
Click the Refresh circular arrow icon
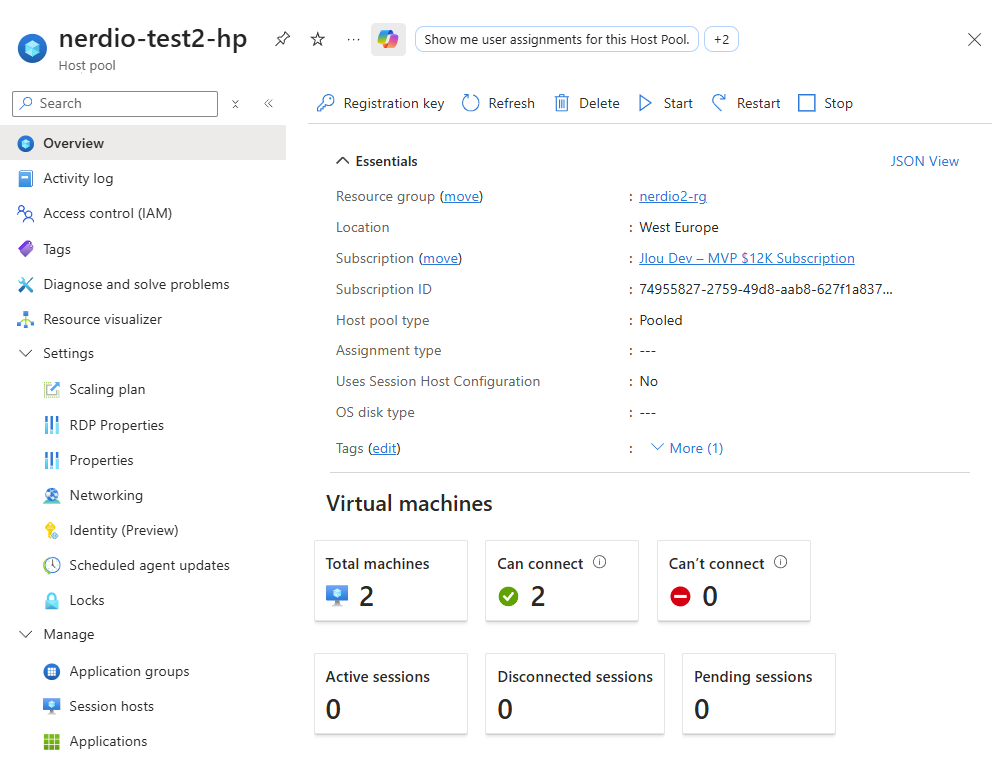(471, 103)
